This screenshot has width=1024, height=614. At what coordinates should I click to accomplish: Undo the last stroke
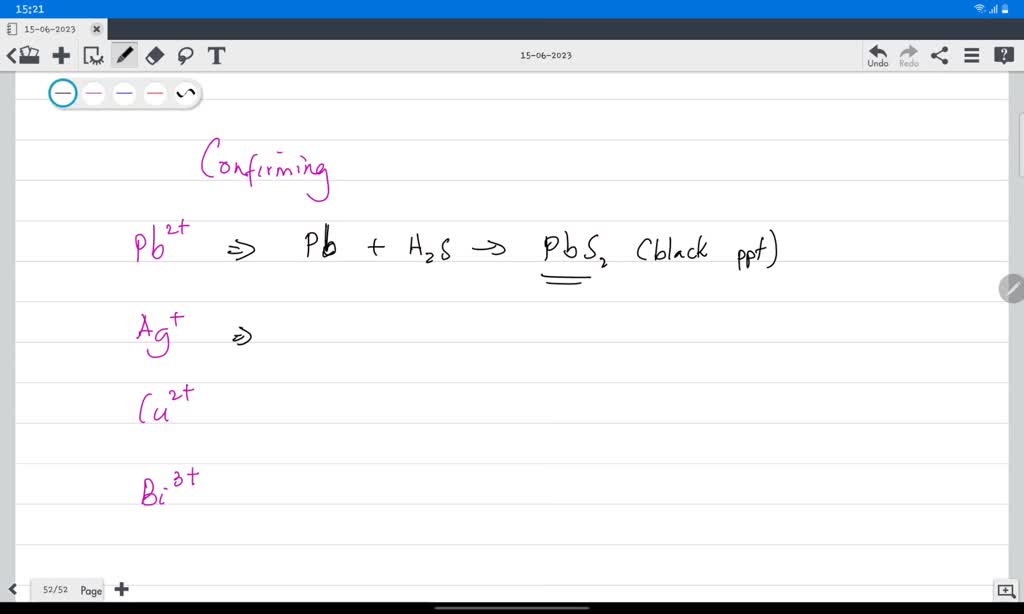[x=877, y=55]
